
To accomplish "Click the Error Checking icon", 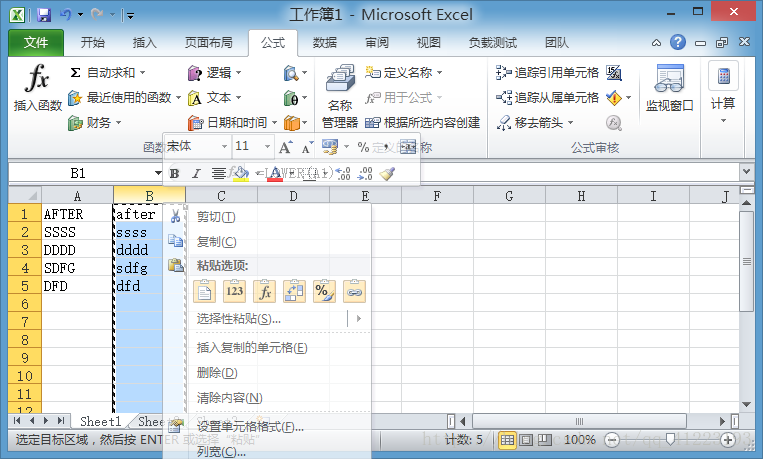I will 614,98.
